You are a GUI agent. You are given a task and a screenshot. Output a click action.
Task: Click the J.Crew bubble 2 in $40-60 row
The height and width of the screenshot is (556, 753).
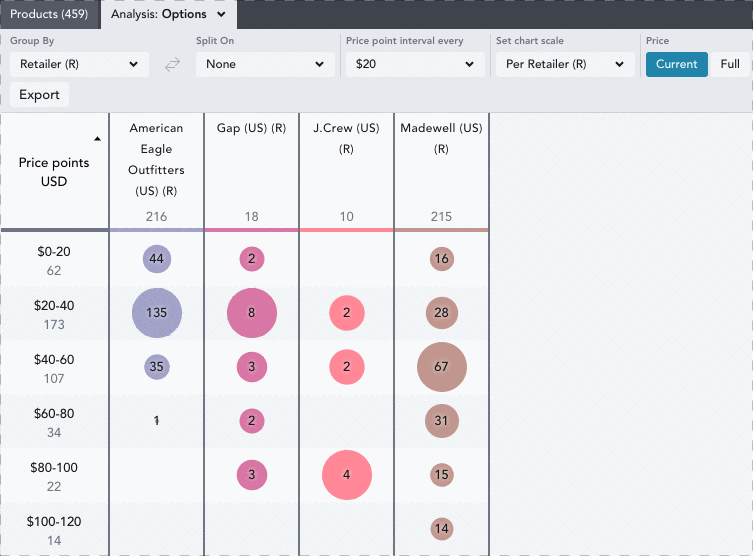347,367
